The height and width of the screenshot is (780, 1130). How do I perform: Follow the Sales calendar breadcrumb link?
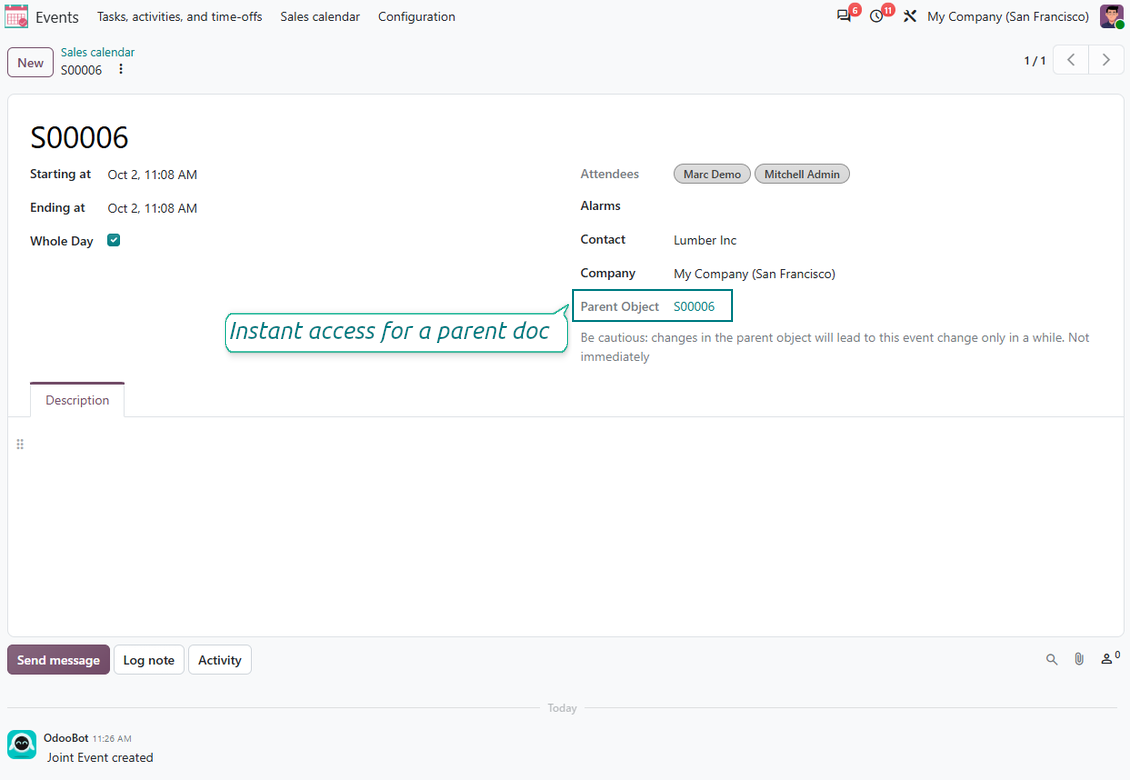point(97,52)
